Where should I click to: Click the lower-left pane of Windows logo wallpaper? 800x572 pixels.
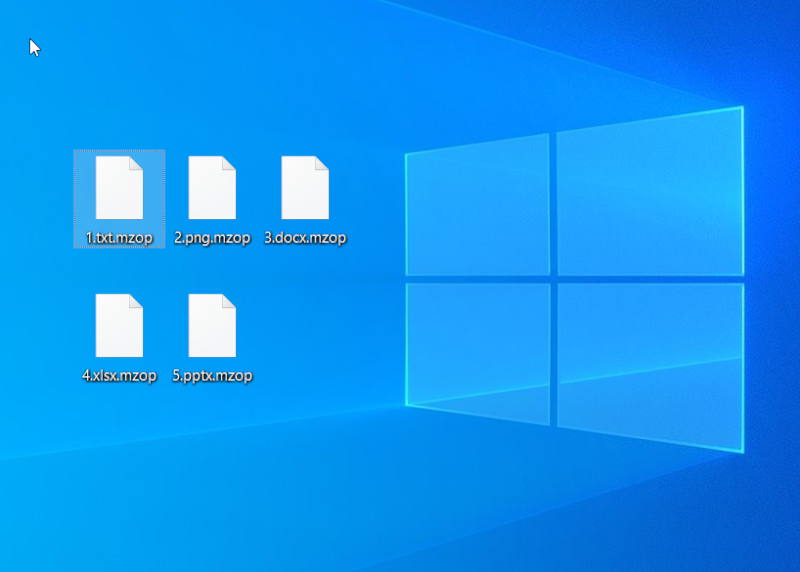click(x=478, y=343)
